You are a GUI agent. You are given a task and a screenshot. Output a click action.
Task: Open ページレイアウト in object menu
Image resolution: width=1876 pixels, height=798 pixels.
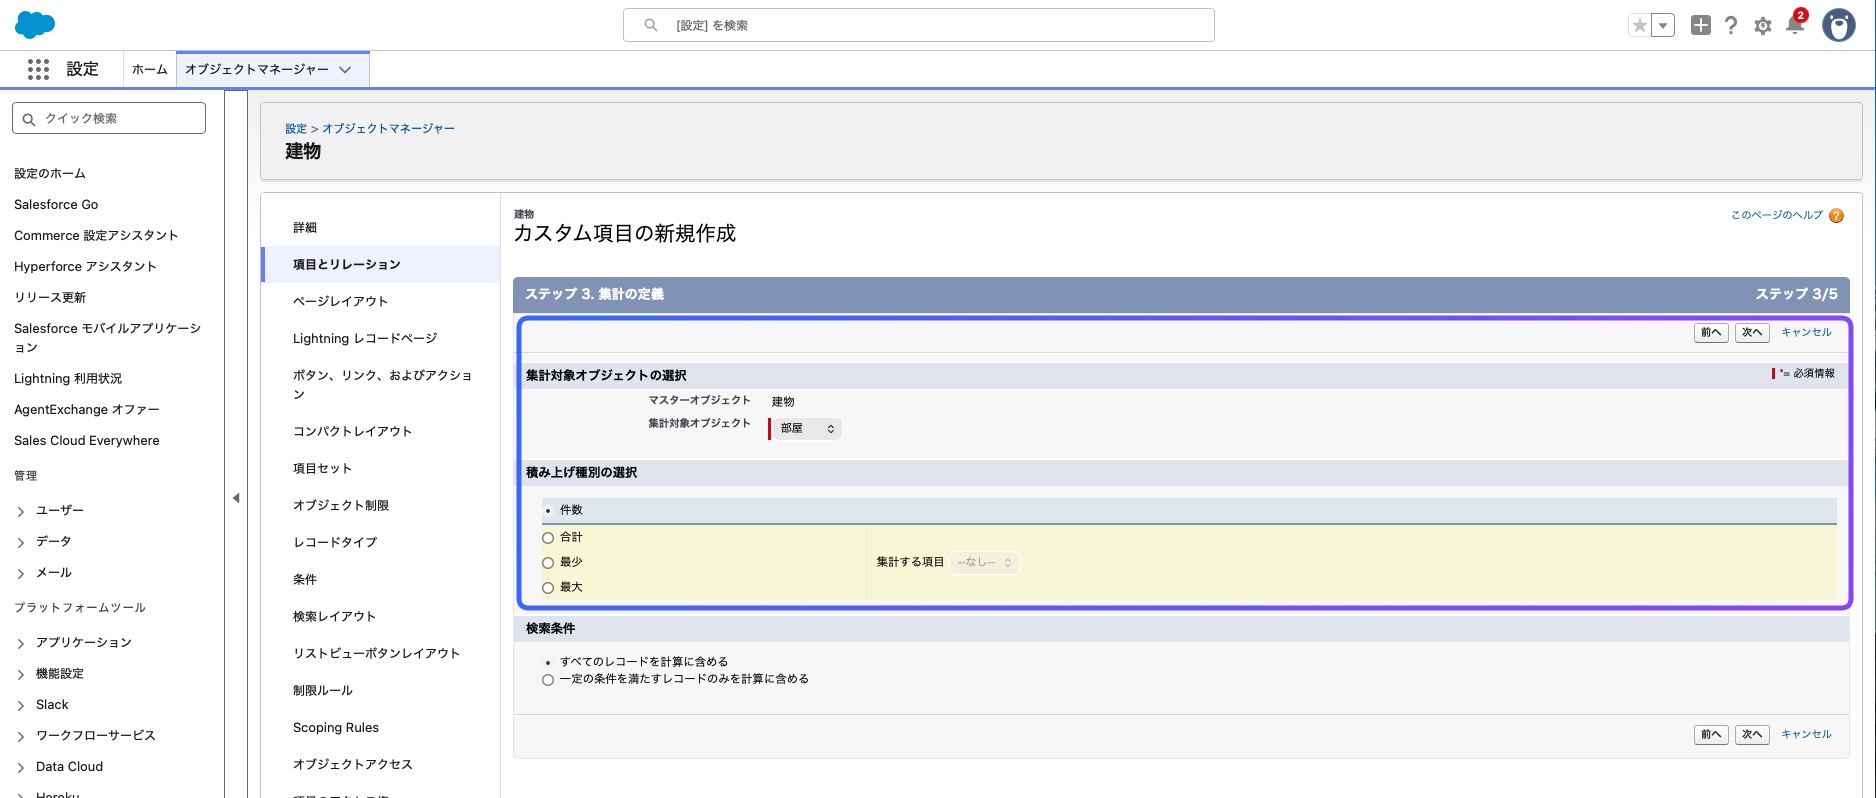tap(340, 301)
